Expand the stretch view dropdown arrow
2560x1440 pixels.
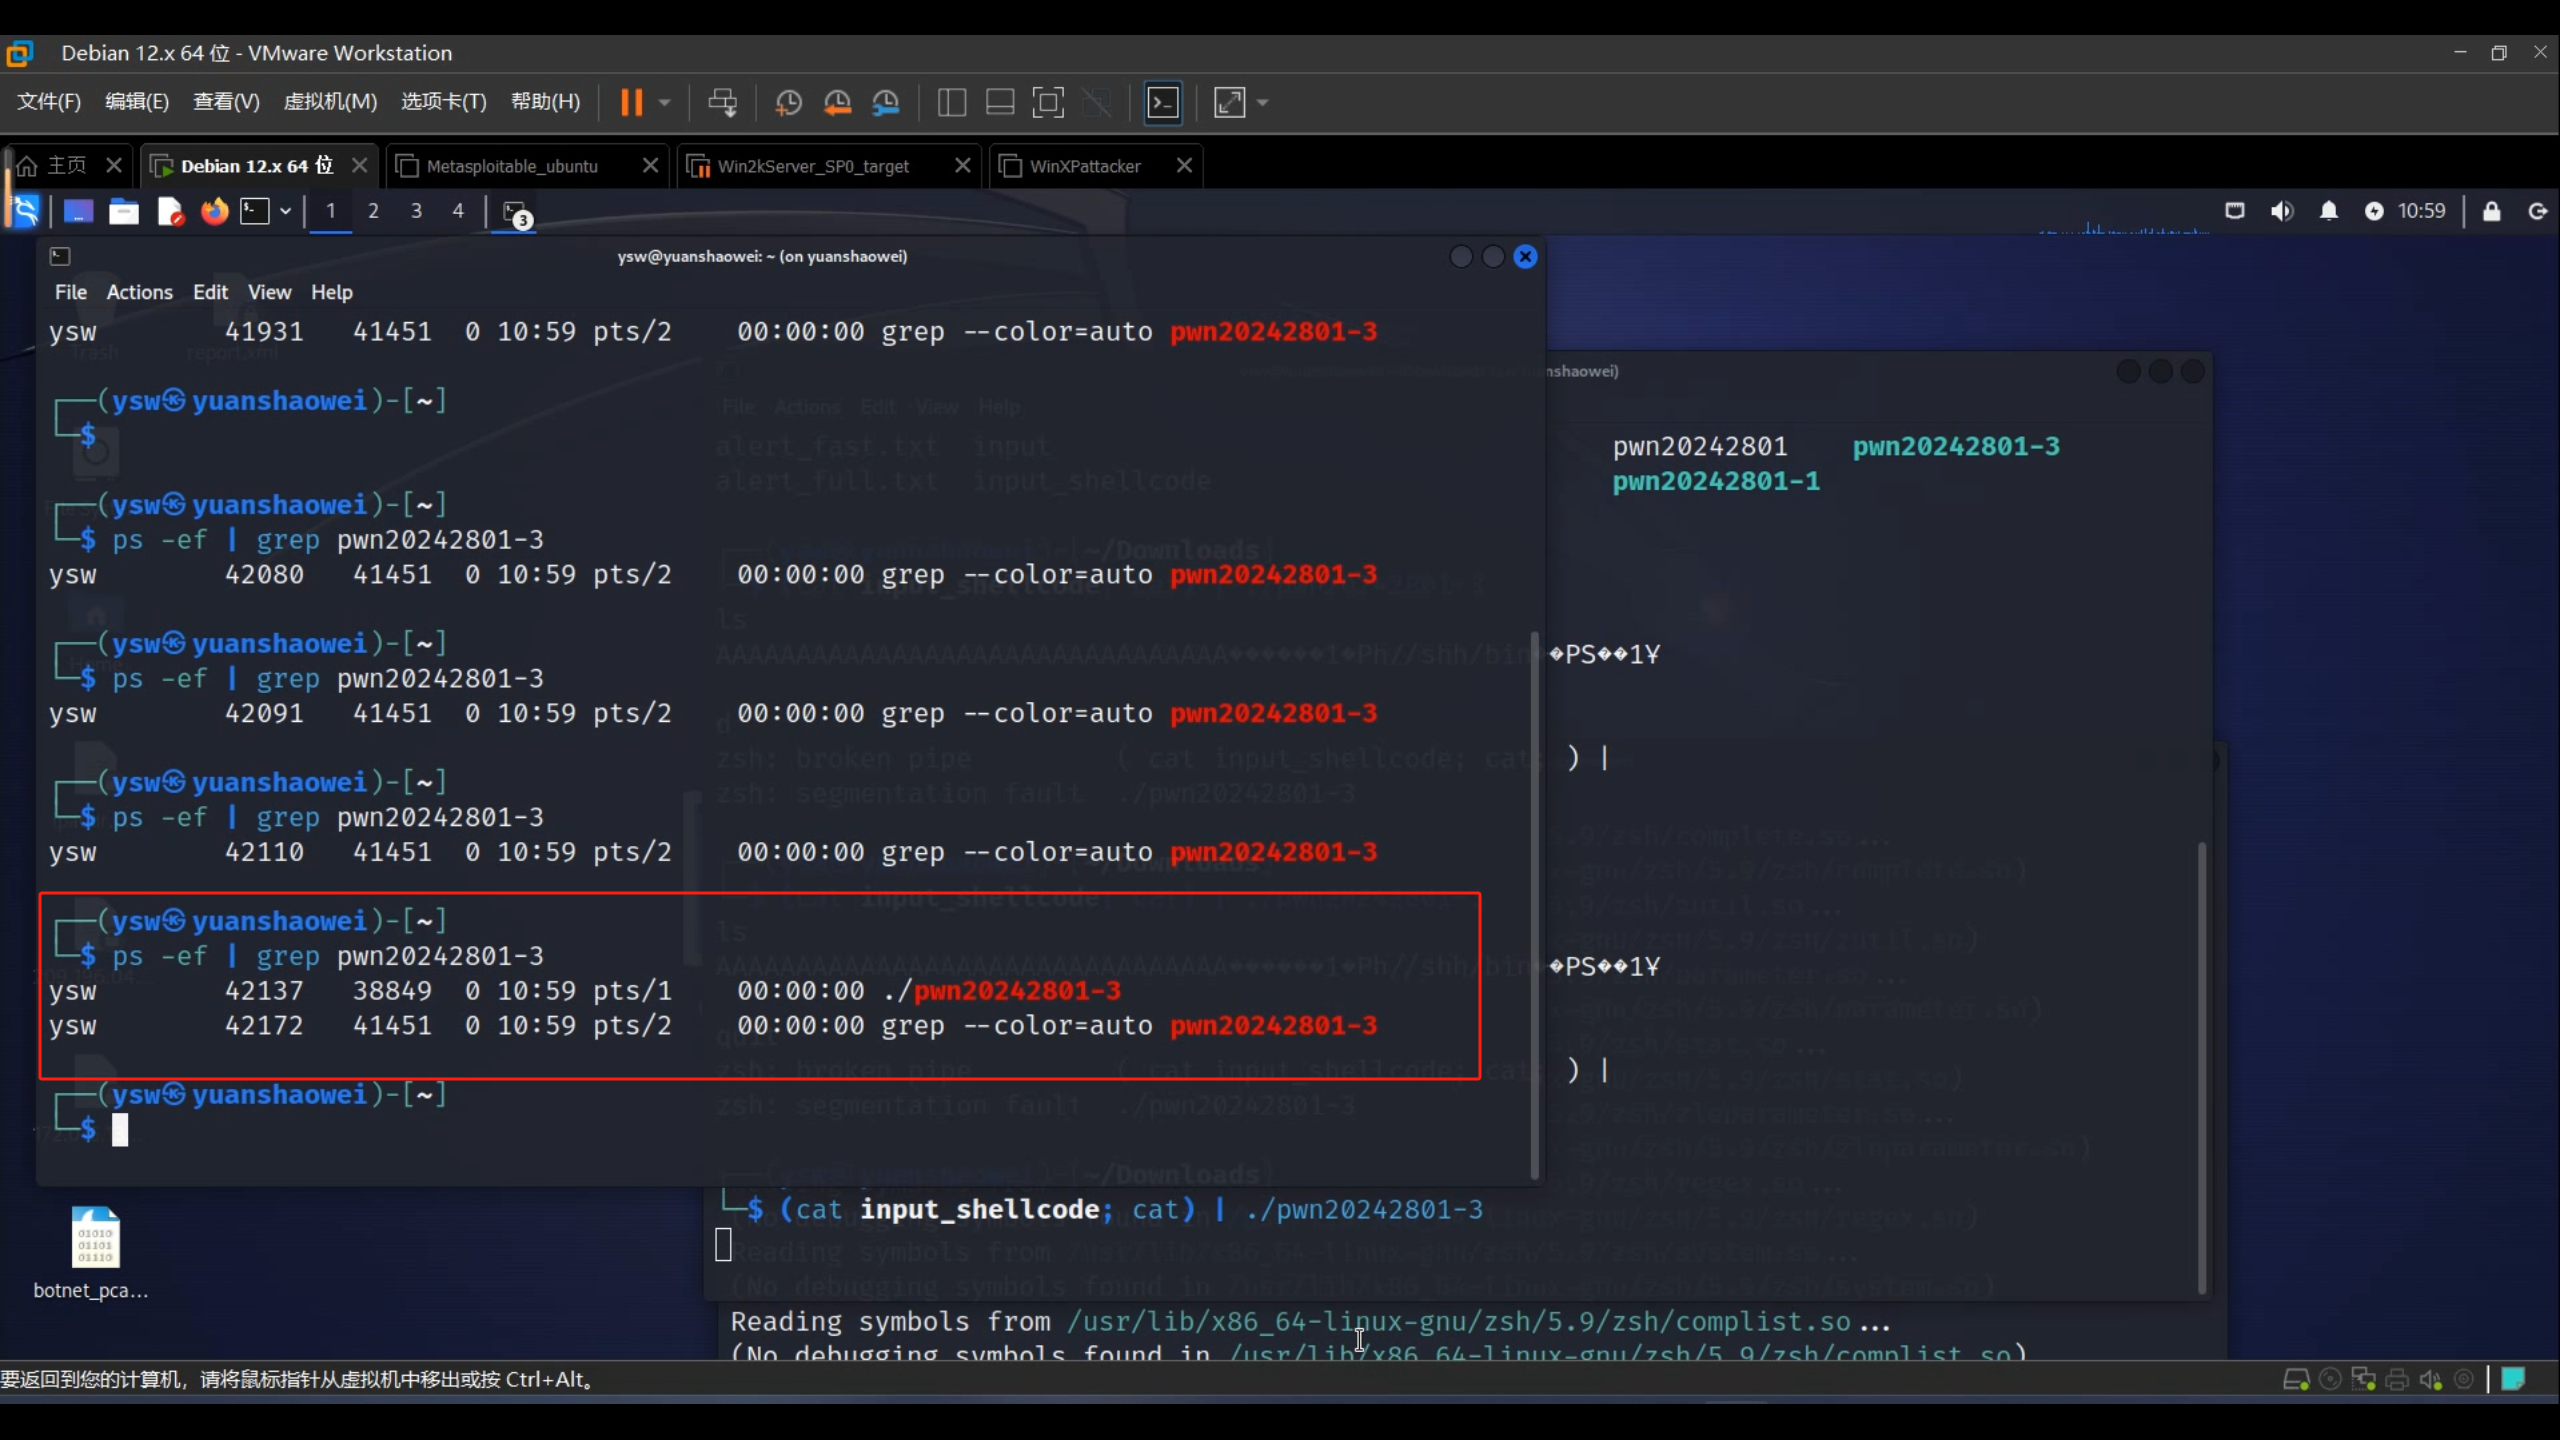[1263, 103]
